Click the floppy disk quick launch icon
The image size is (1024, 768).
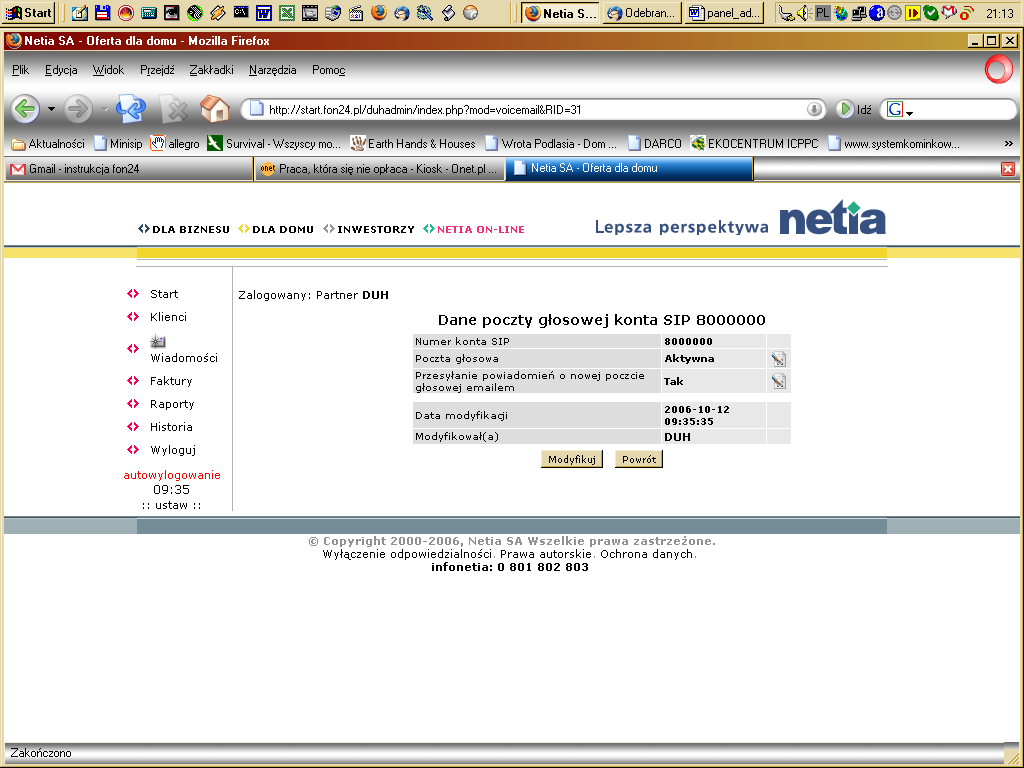[x=103, y=12]
